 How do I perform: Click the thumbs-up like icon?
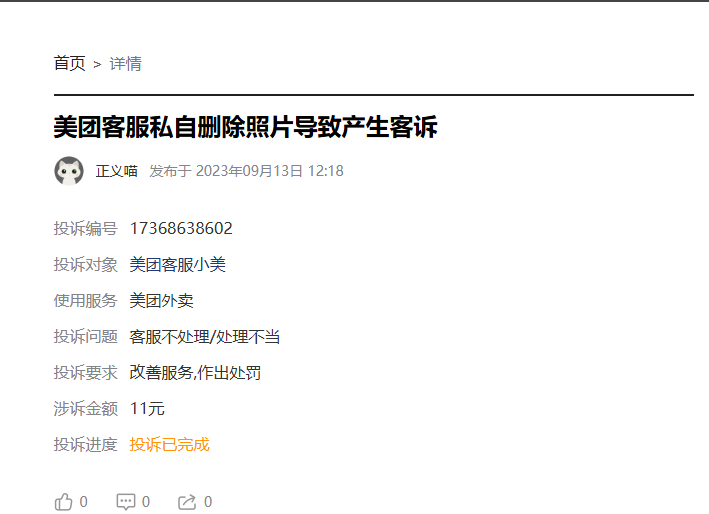[63, 502]
